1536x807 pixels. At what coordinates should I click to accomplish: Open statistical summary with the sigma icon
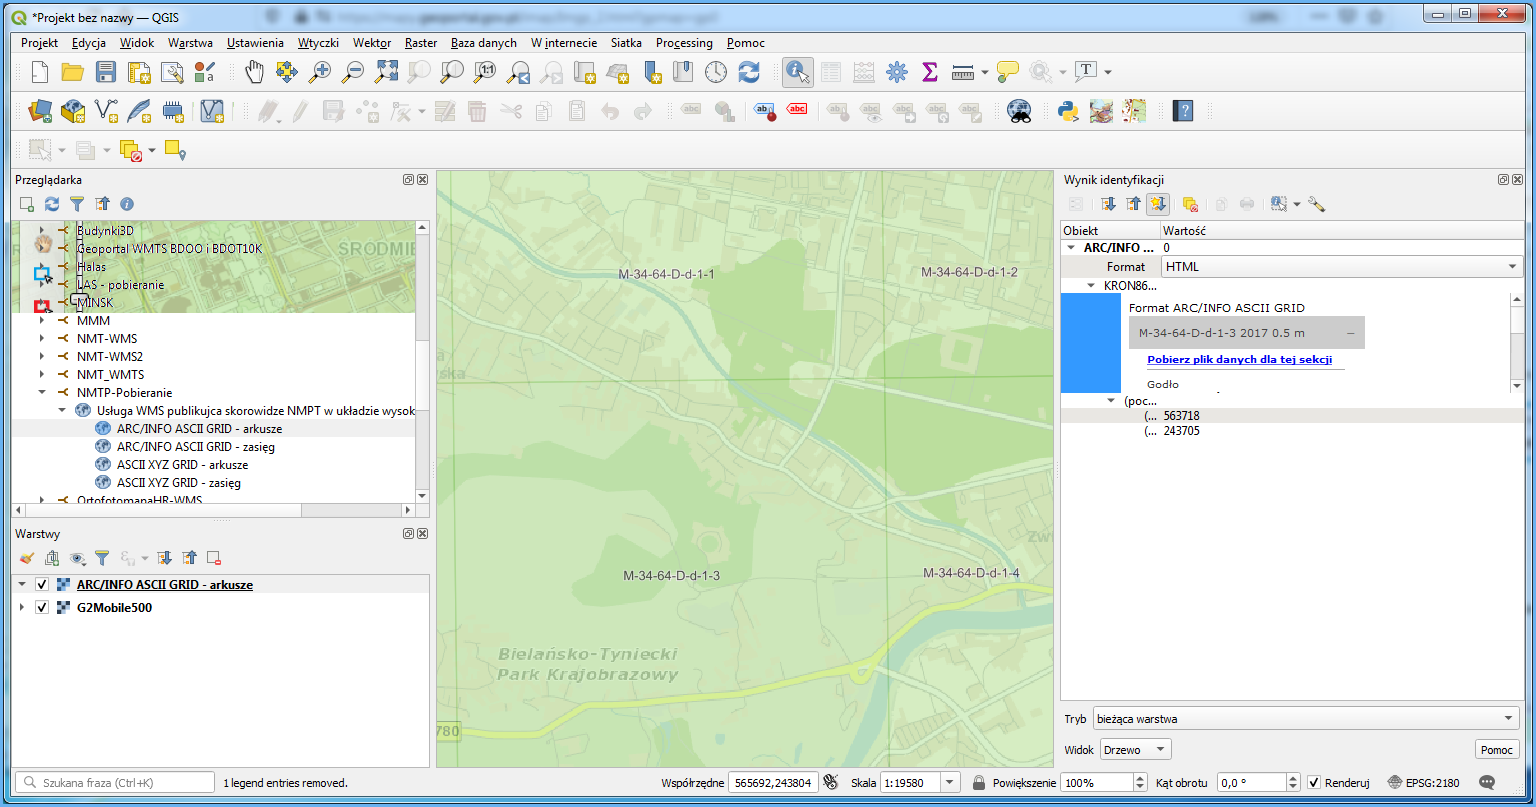929,72
